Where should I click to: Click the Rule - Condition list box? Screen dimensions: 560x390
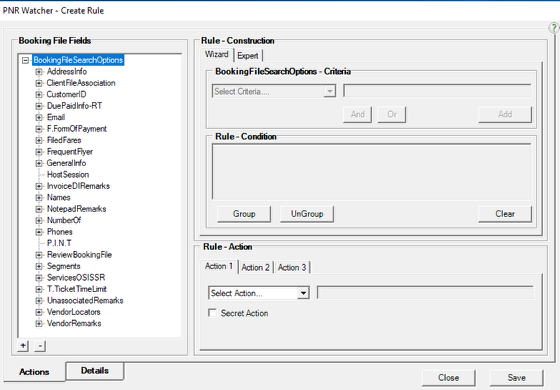371,171
